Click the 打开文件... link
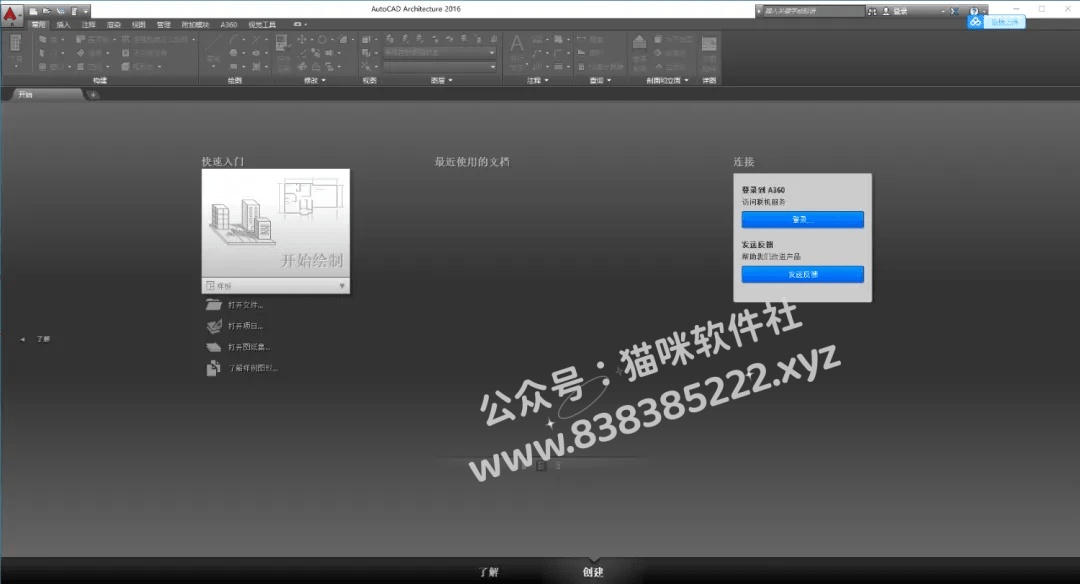 coord(246,305)
